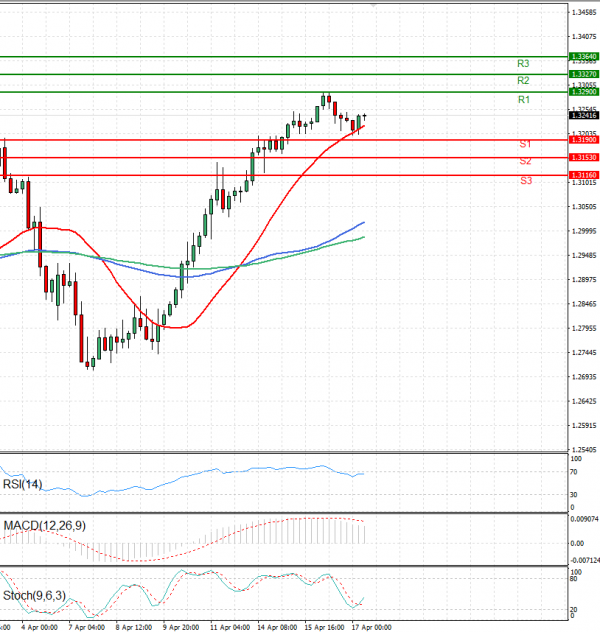Click the R2 resistance label
Screen dimensions: 600x632
[523, 80]
